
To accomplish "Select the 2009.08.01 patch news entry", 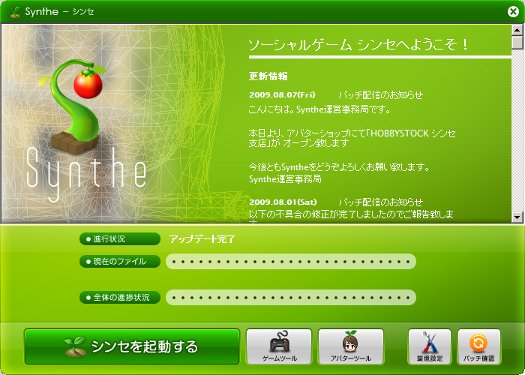I will tap(336, 202).
